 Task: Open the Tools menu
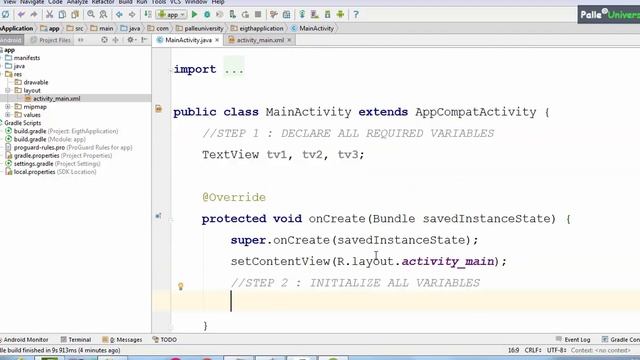158,2
